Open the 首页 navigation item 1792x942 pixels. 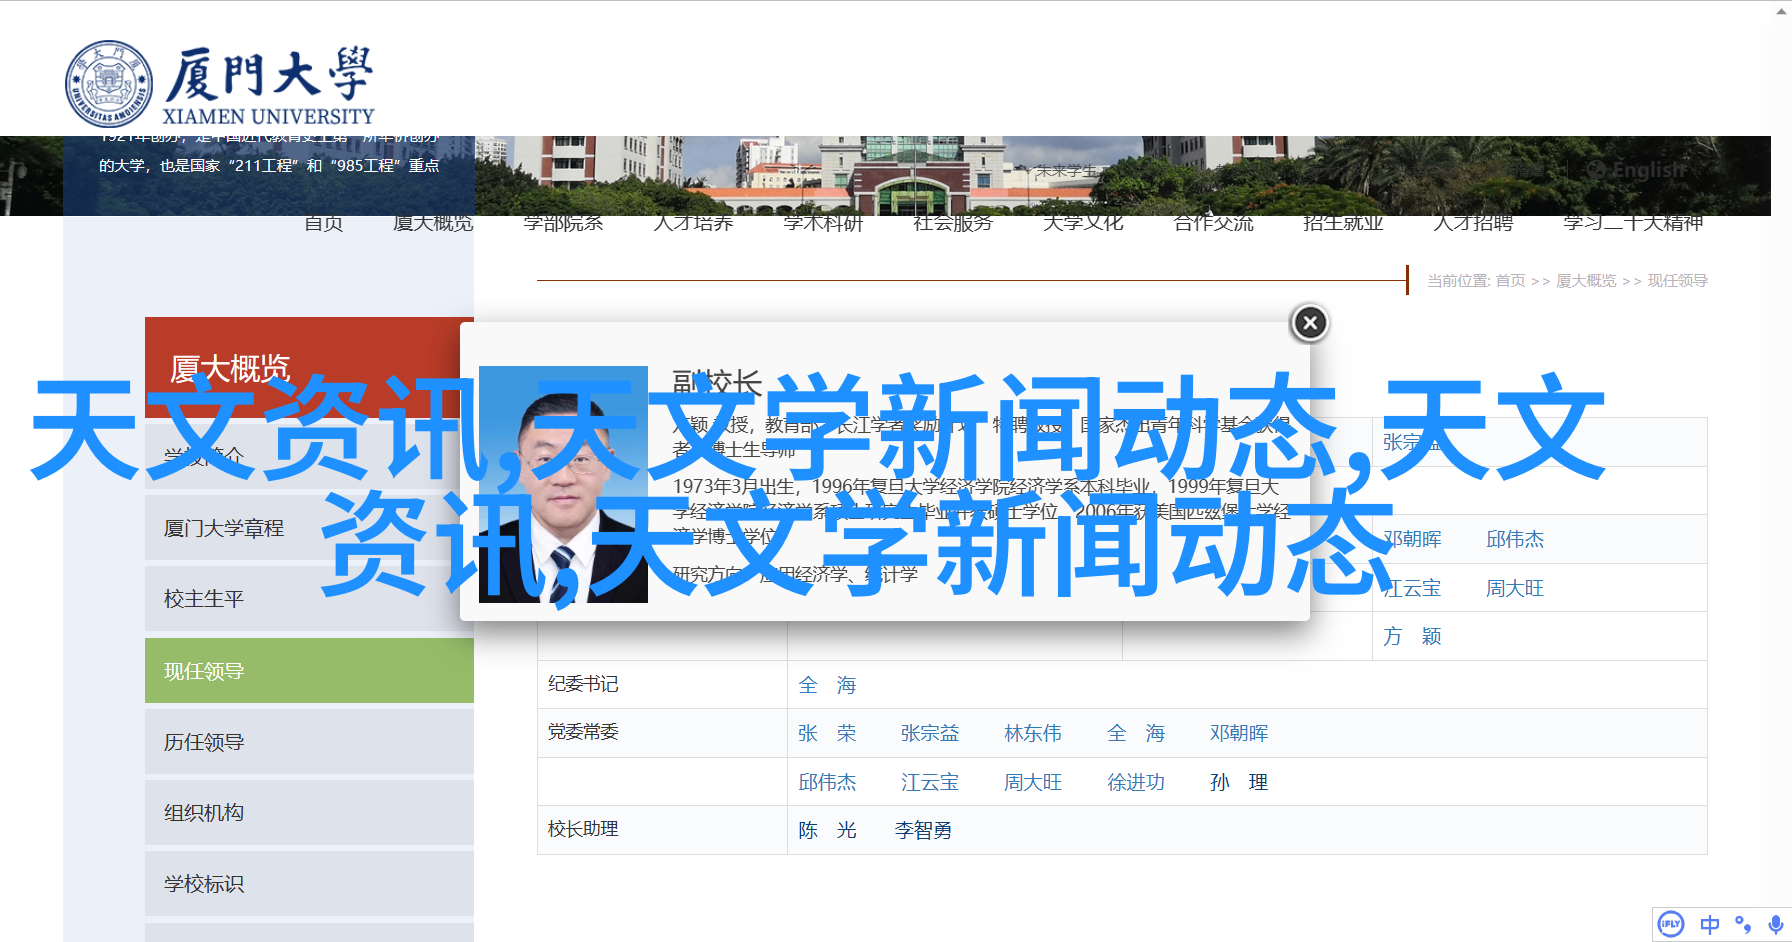324,223
